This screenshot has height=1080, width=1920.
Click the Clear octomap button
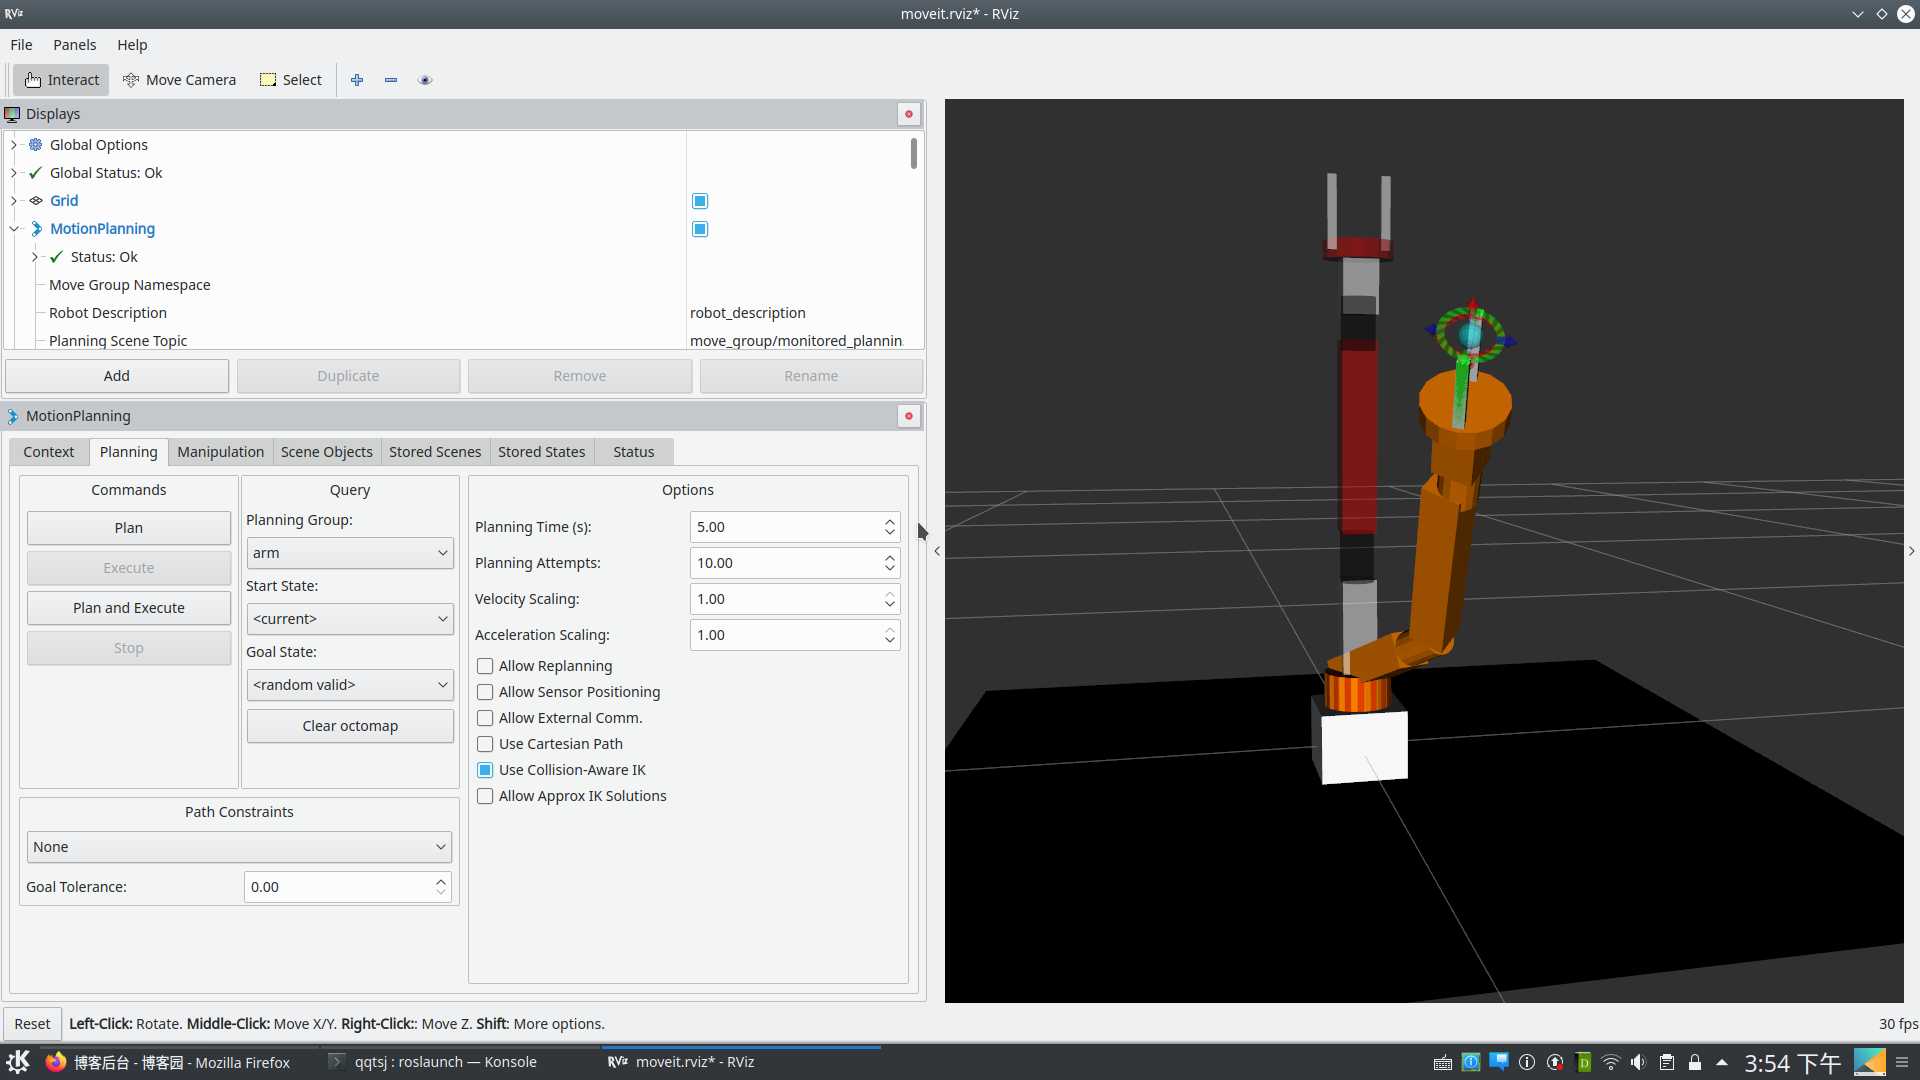350,726
